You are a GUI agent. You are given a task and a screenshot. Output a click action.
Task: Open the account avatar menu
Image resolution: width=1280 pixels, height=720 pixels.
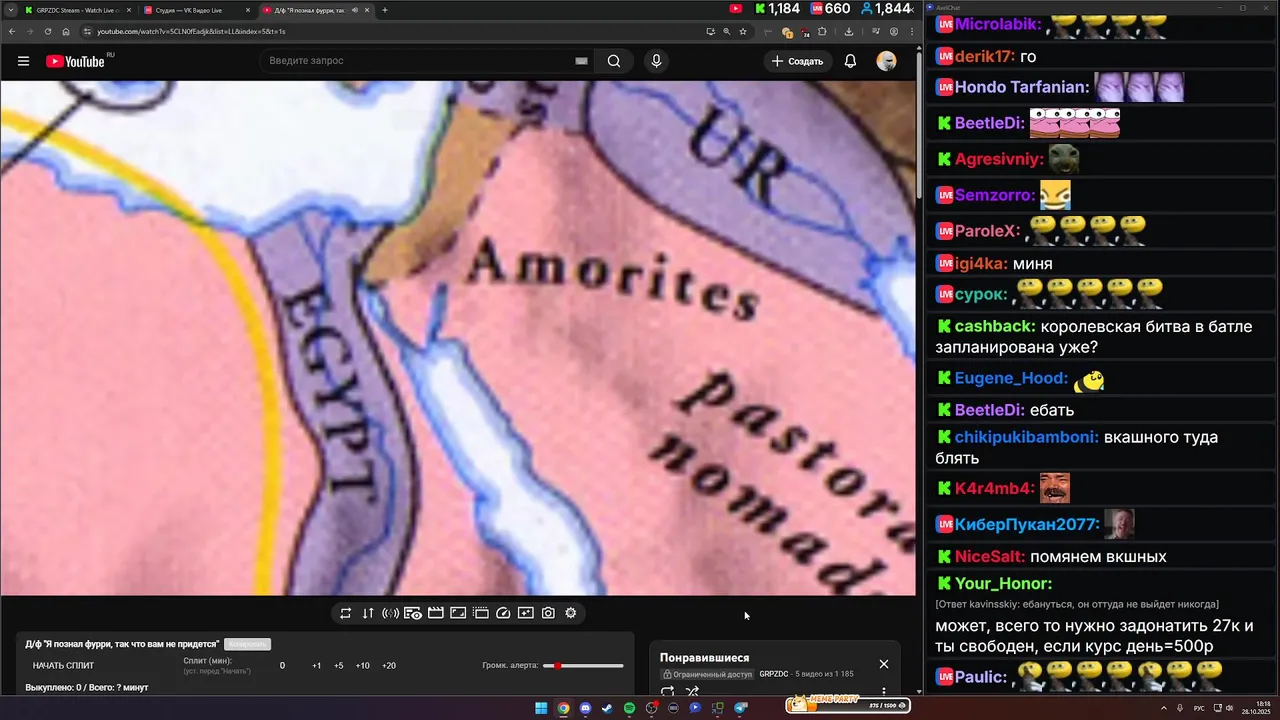(886, 61)
